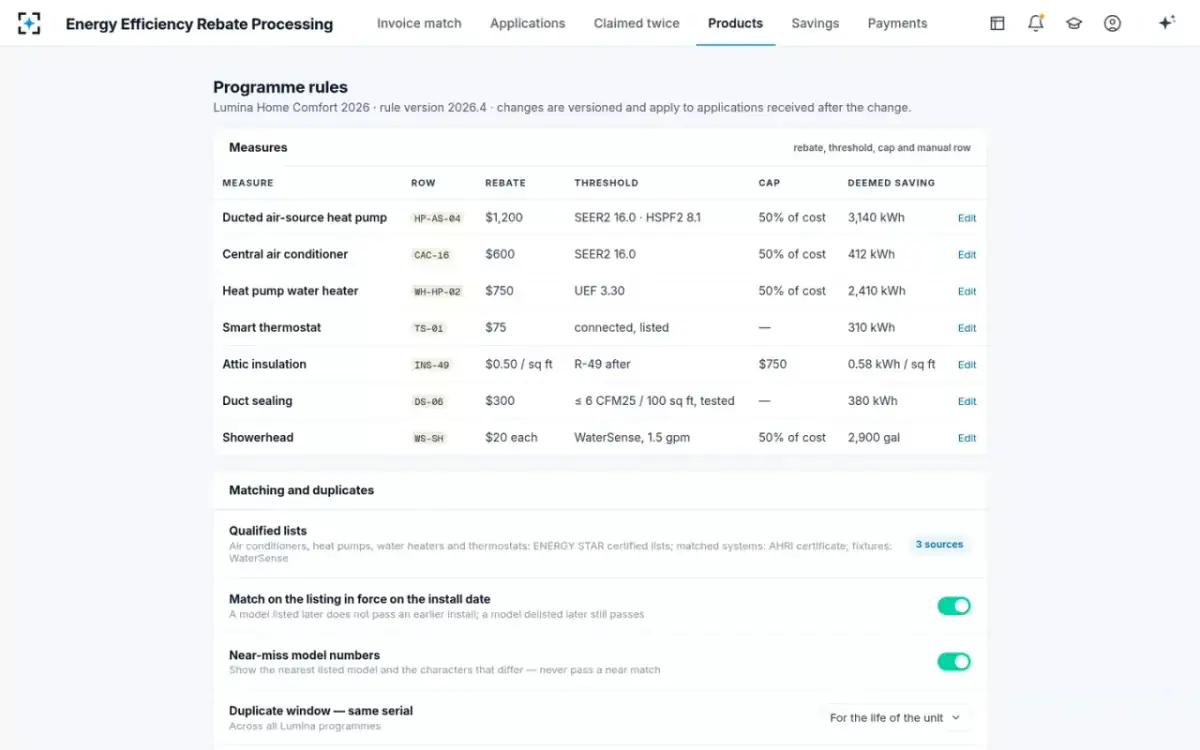Click the 0.58 kWh / sq ft saving

(x=892, y=364)
